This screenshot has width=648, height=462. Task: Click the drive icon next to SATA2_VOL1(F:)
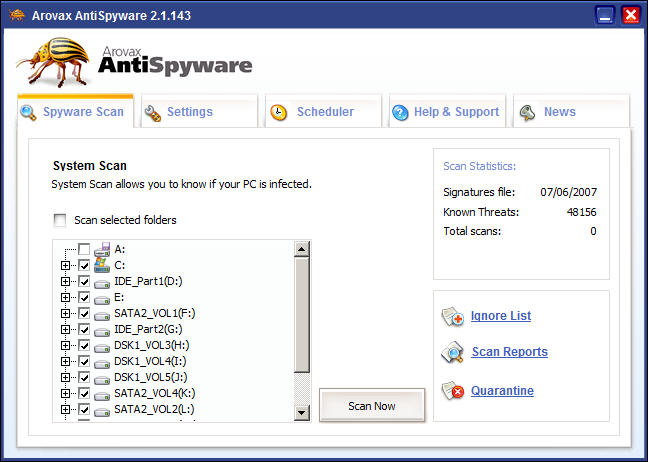pos(102,315)
